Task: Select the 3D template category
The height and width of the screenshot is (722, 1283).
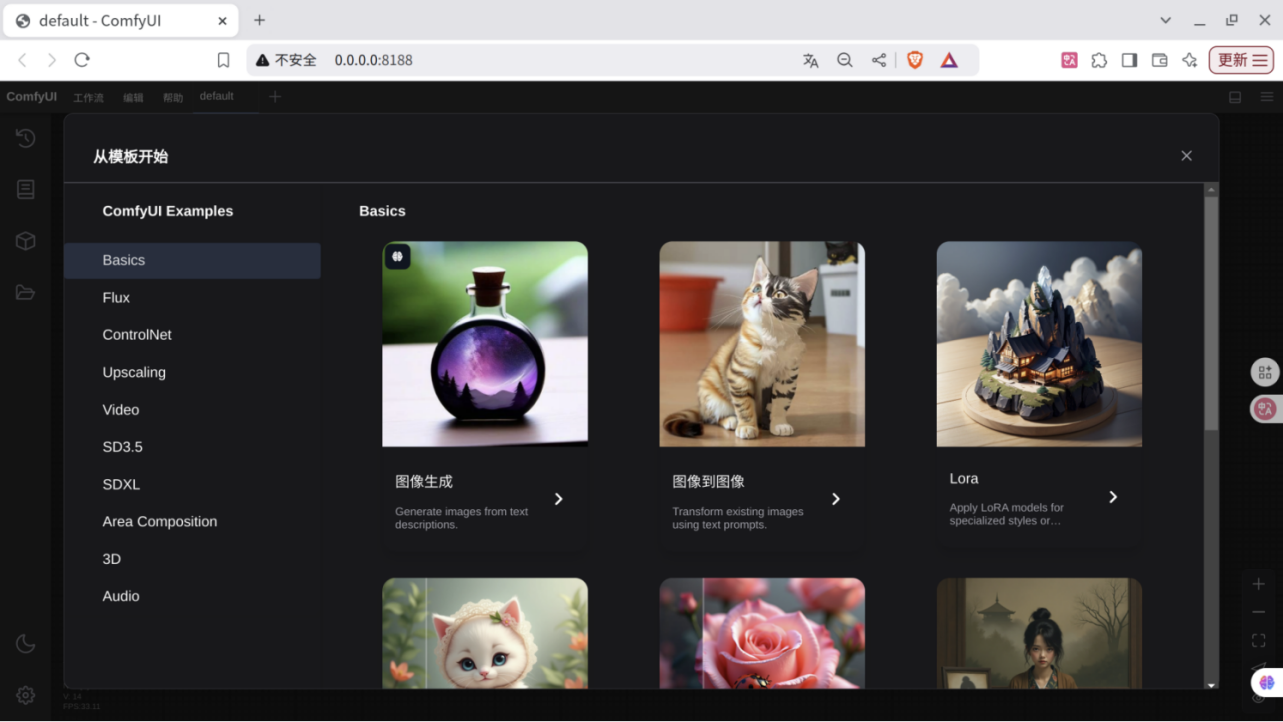Action: 192,559
